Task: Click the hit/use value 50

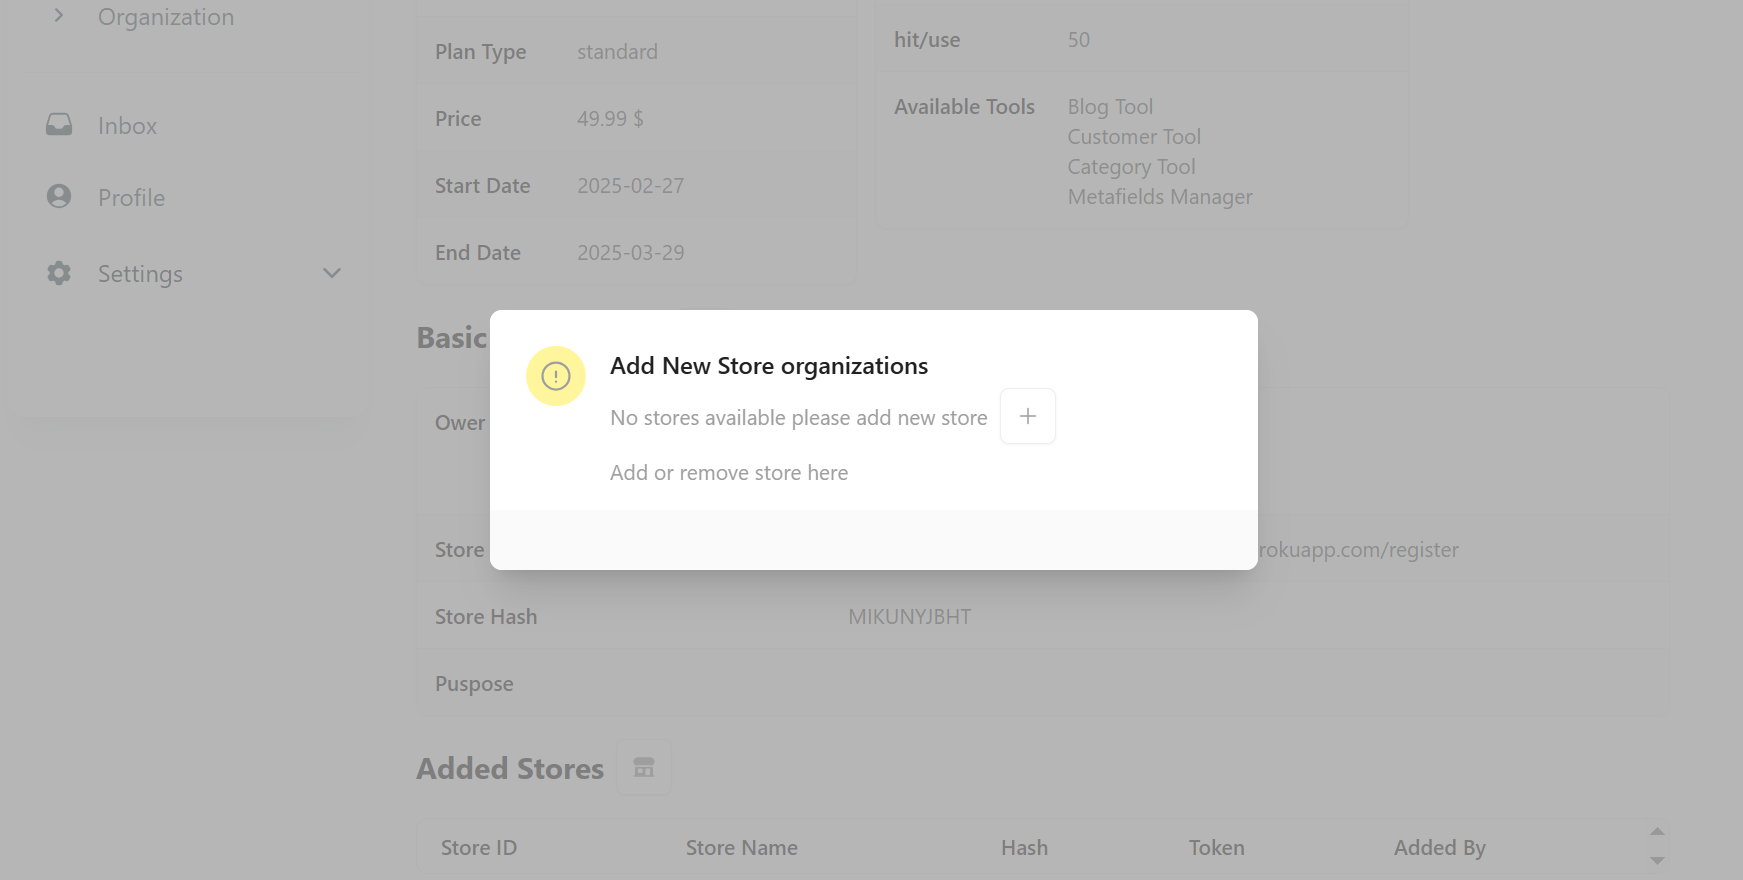Action: (1079, 40)
